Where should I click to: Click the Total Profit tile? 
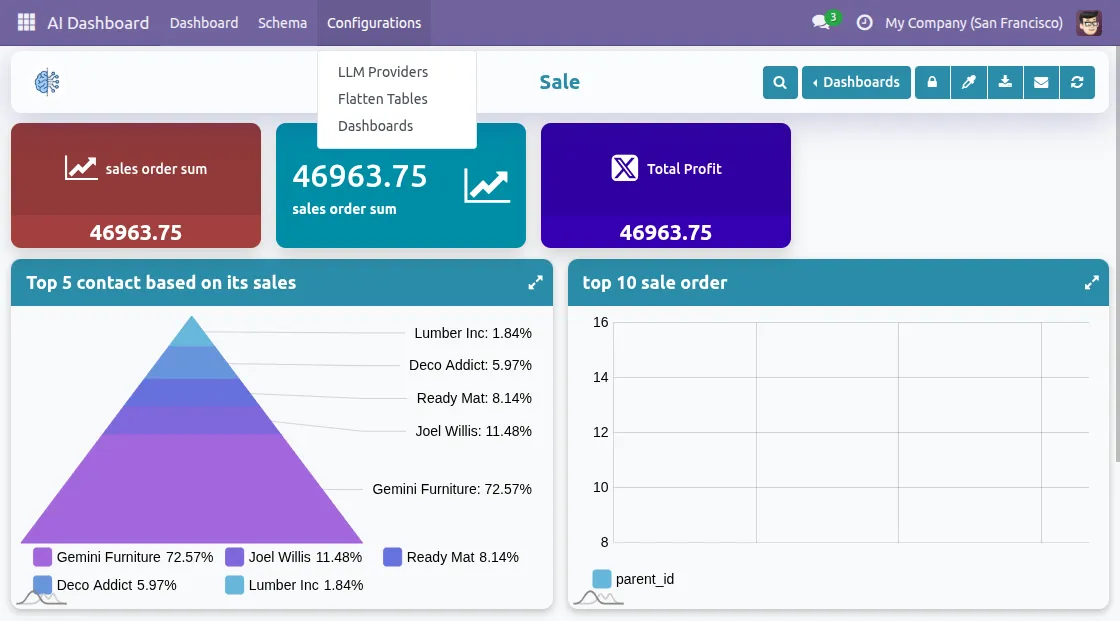(x=666, y=185)
